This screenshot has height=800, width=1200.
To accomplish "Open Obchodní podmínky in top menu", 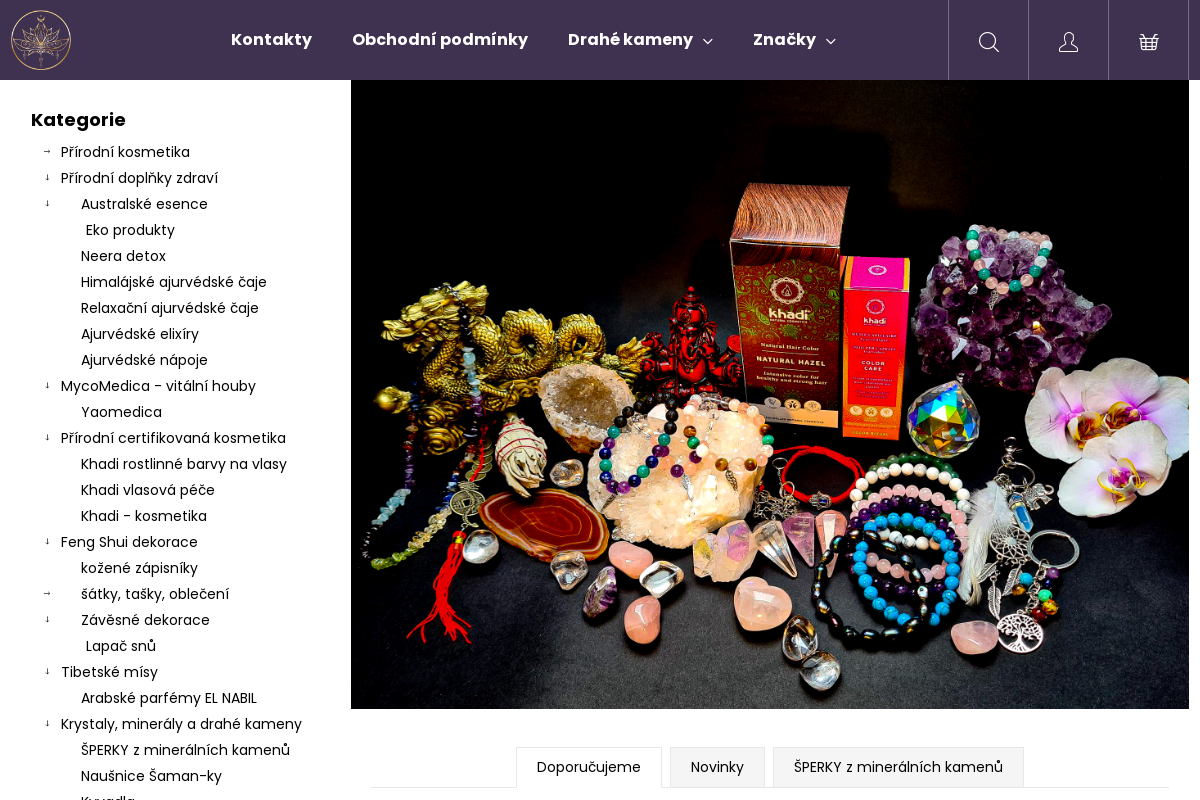I will pos(440,40).
